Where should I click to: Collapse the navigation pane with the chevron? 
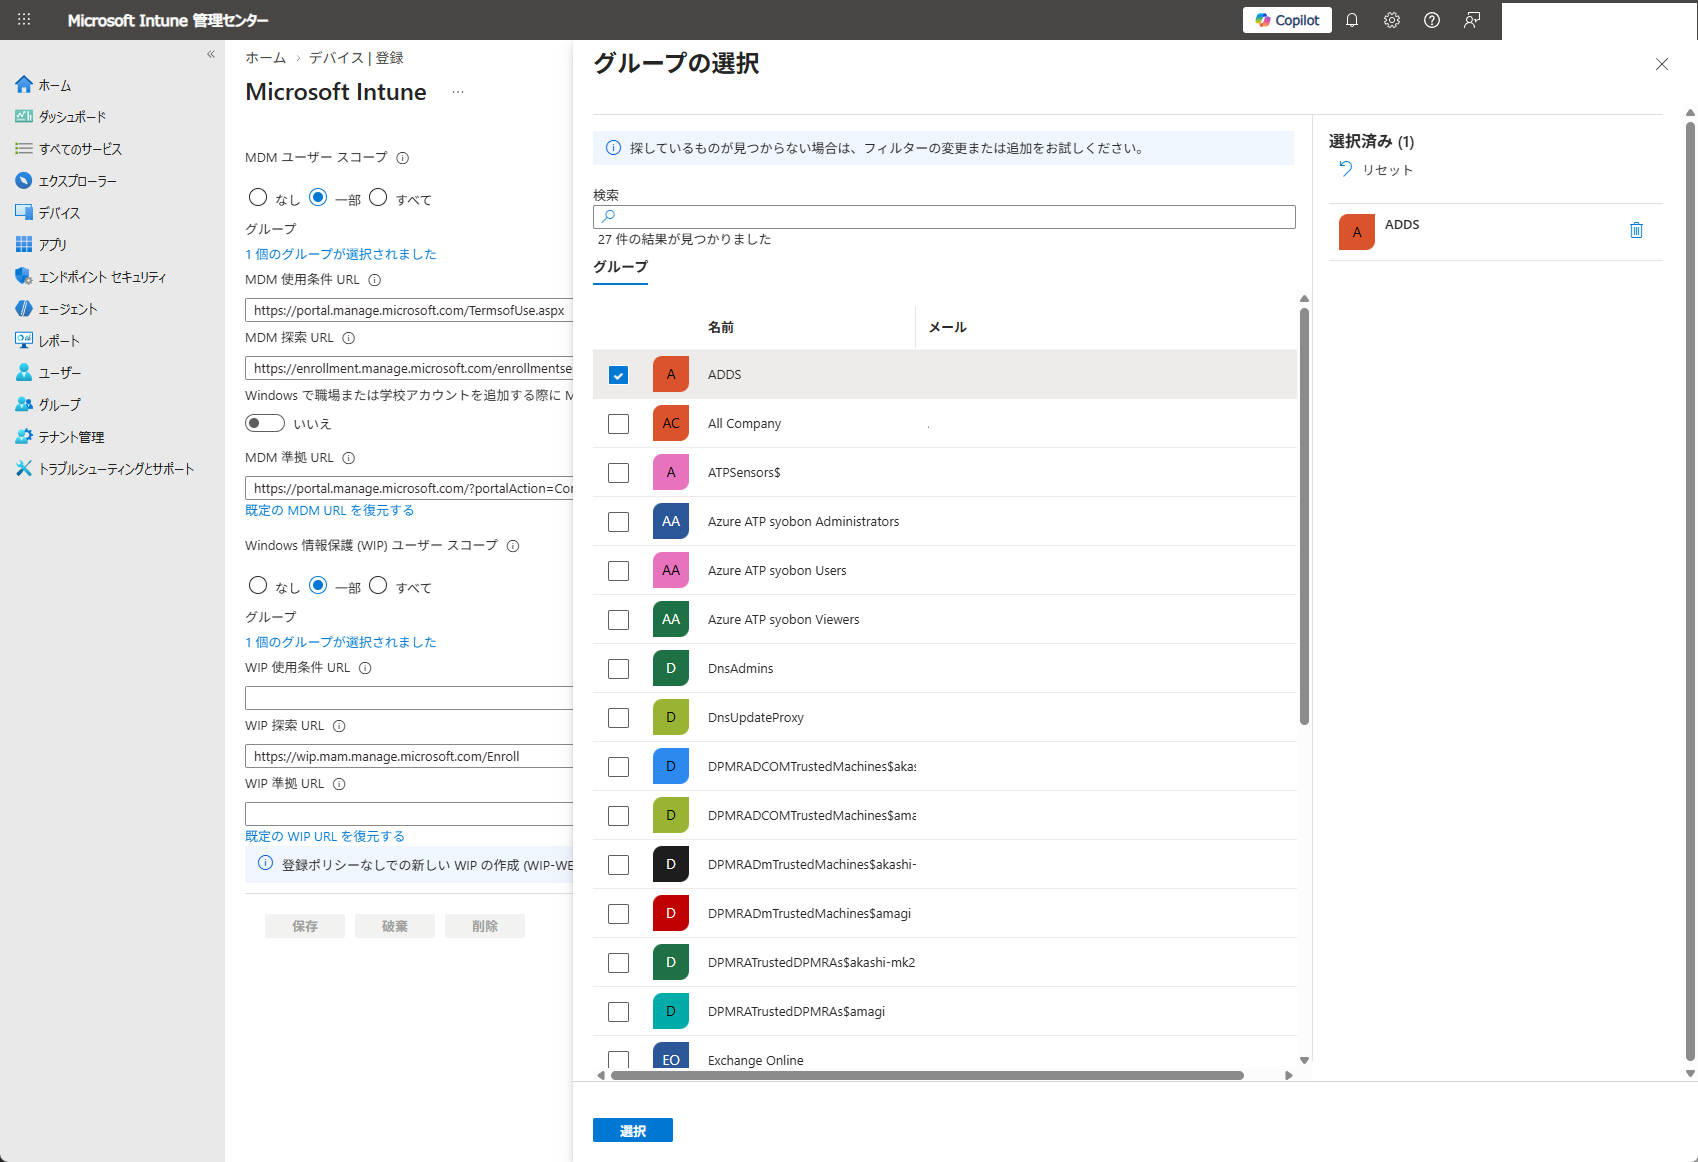pyautogui.click(x=210, y=54)
